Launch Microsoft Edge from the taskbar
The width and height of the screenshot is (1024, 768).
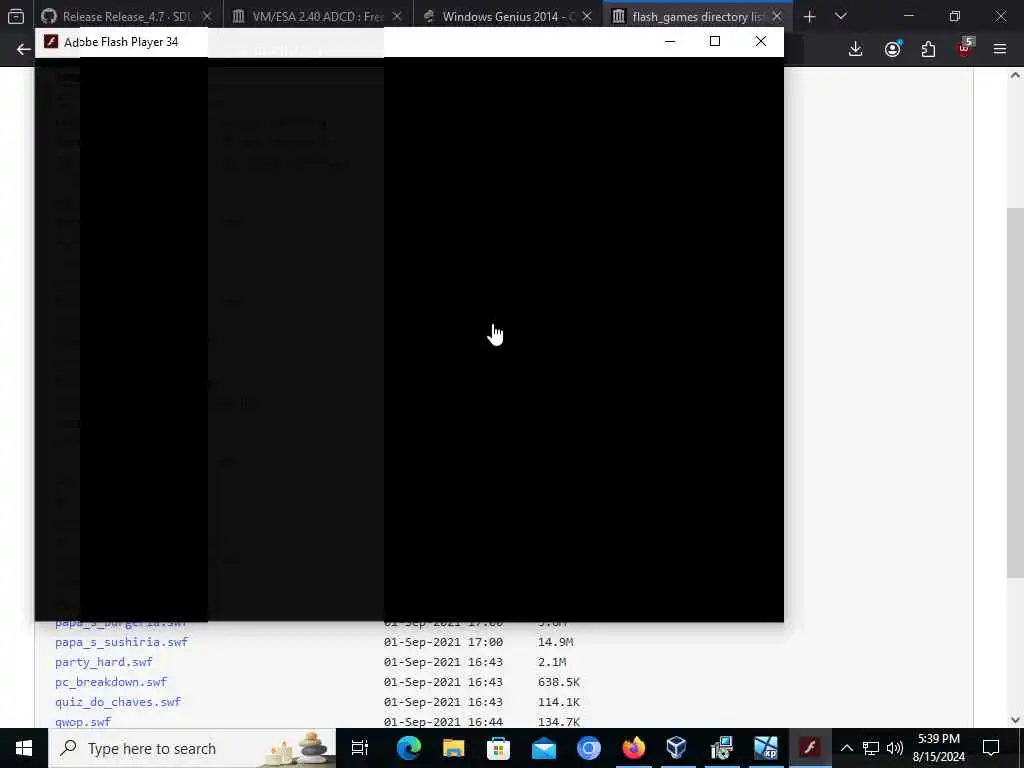409,748
